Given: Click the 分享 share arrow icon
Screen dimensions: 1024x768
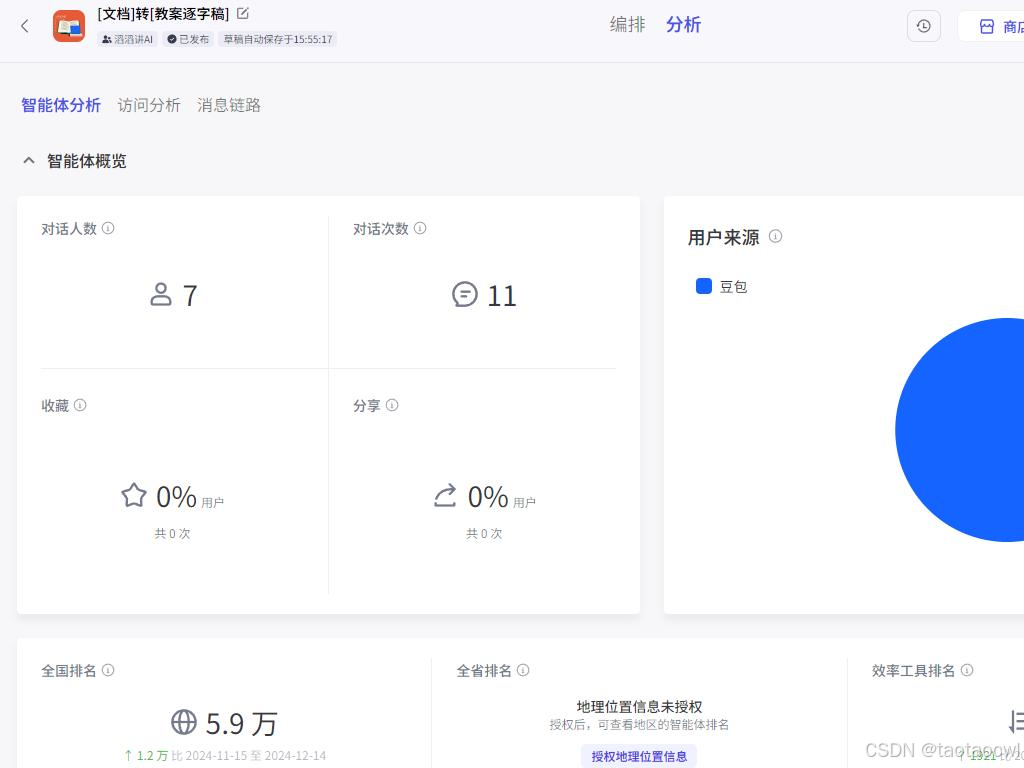Looking at the screenshot, I should [x=445, y=495].
